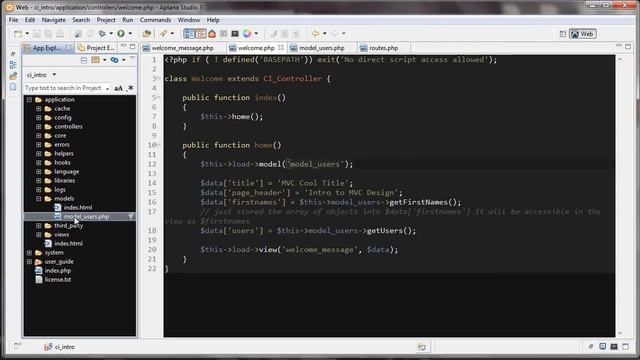Toggle the first blue editor layout icon
The height and width of the screenshot is (360, 640).
tap(189, 34)
